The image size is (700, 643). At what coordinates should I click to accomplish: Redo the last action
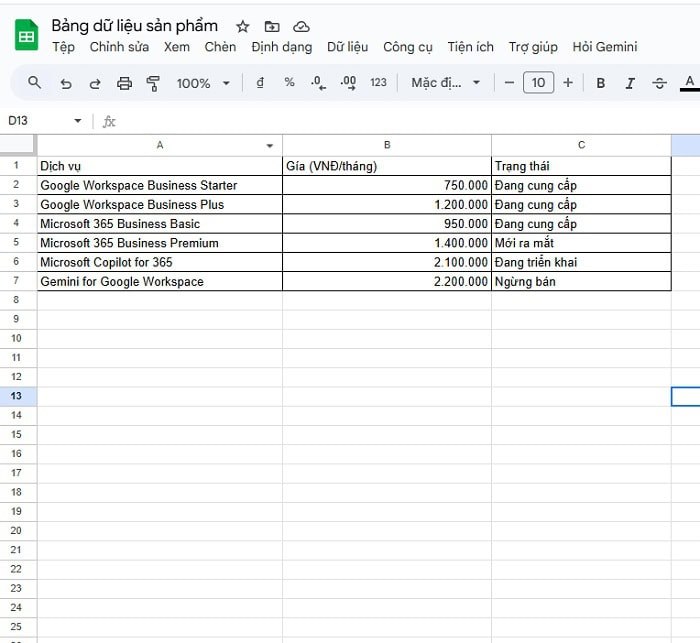(x=95, y=83)
